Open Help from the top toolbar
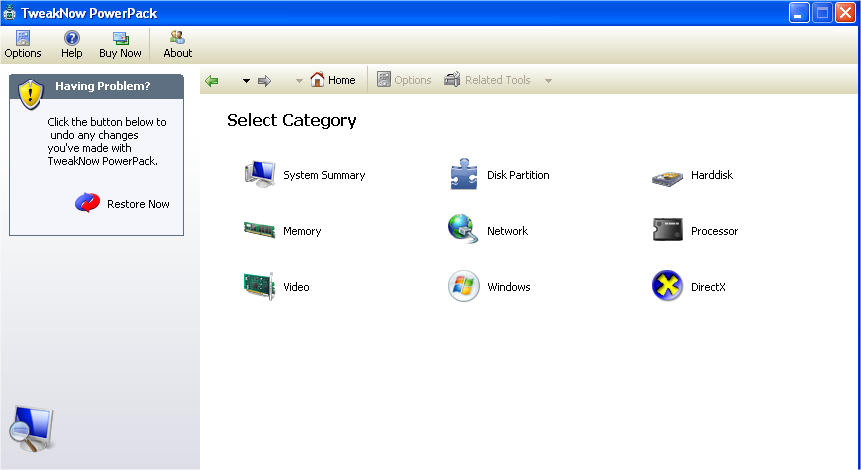 [x=71, y=44]
